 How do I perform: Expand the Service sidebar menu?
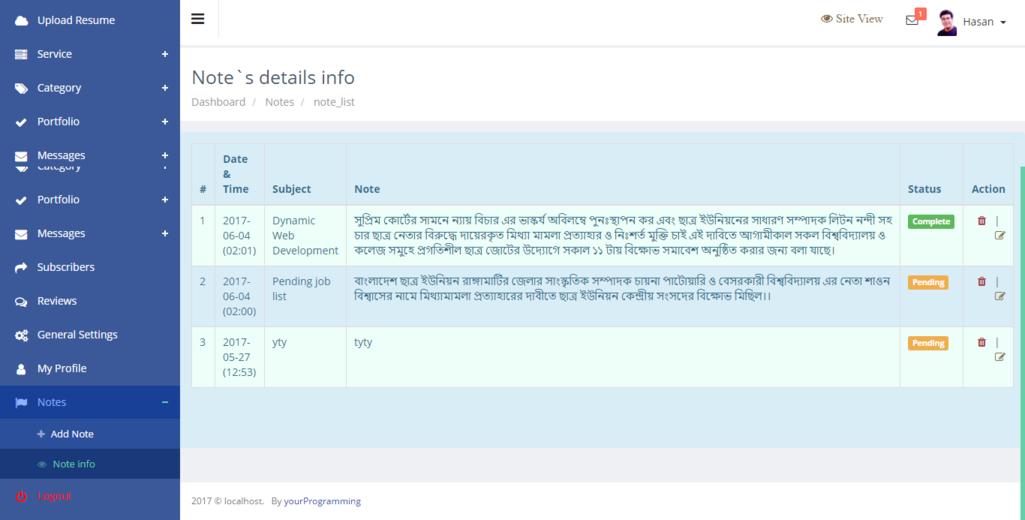tap(90, 54)
